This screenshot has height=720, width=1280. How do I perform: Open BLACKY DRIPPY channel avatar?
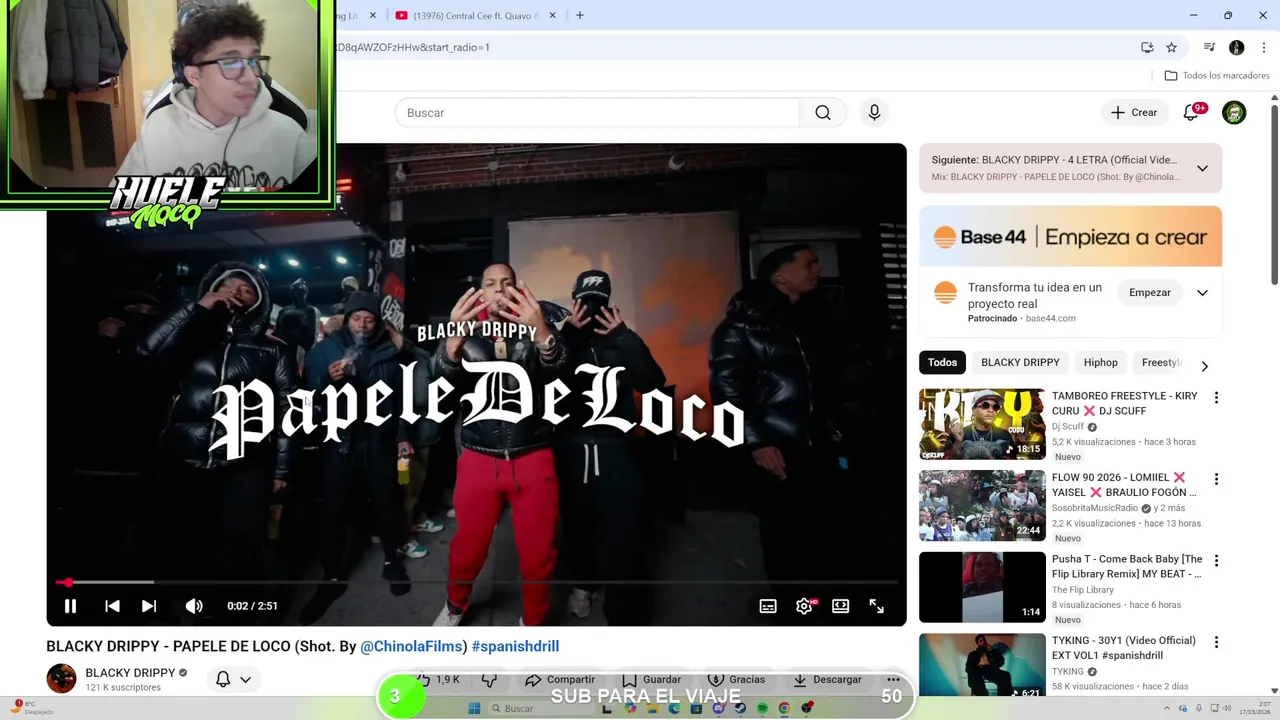pyautogui.click(x=61, y=678)
